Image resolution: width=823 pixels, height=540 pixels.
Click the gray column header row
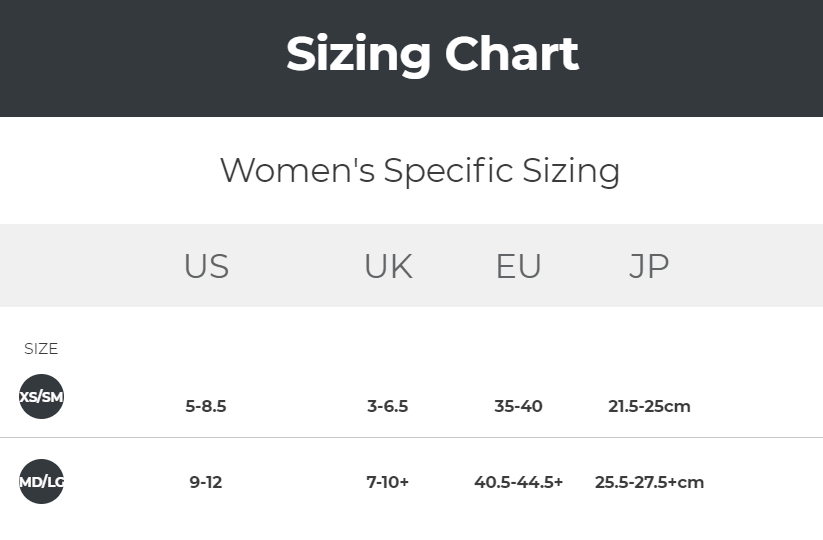(412, 266)
